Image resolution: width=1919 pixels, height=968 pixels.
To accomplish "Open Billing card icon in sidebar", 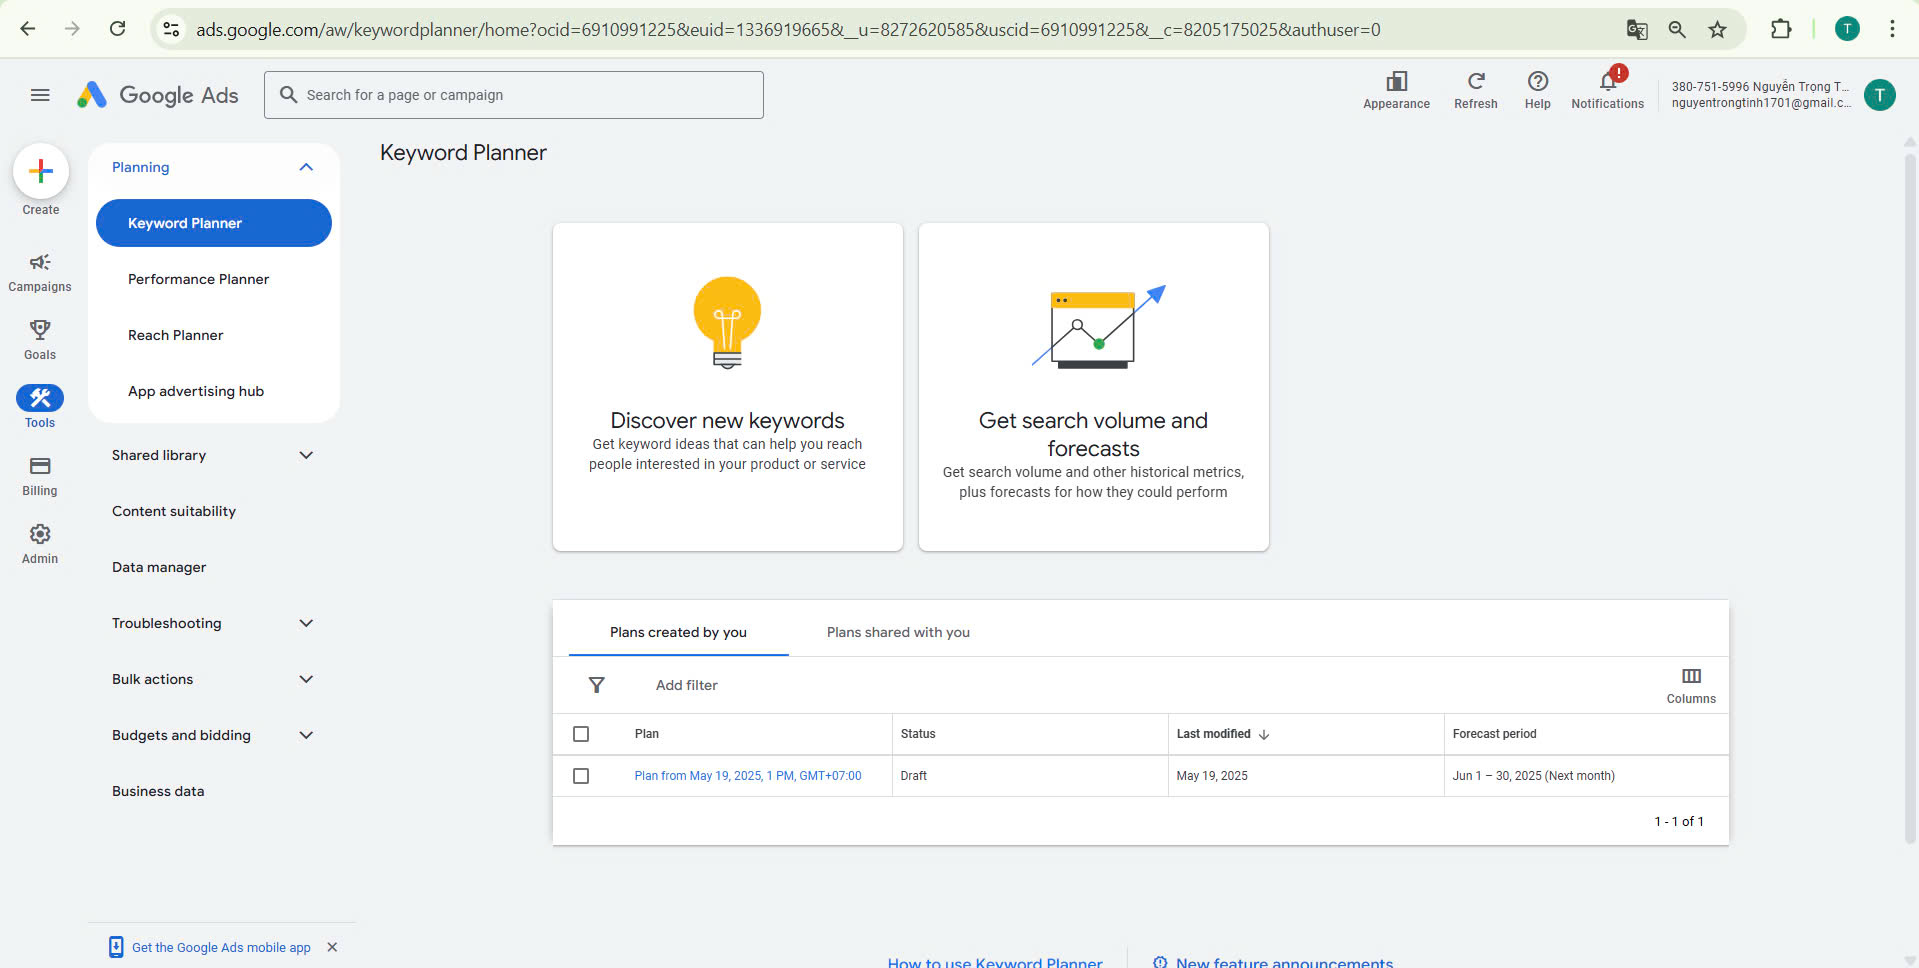I will pos(40,466).
